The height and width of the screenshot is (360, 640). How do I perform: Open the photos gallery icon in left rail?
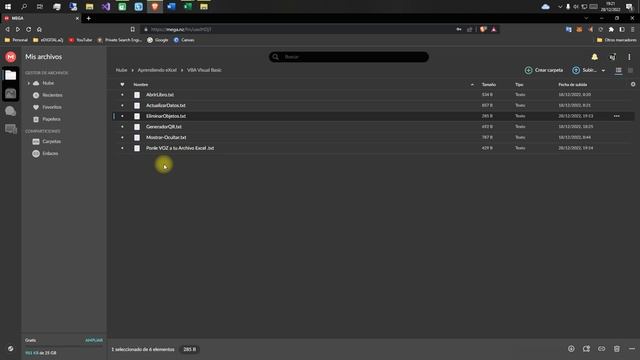click(11, 93)
